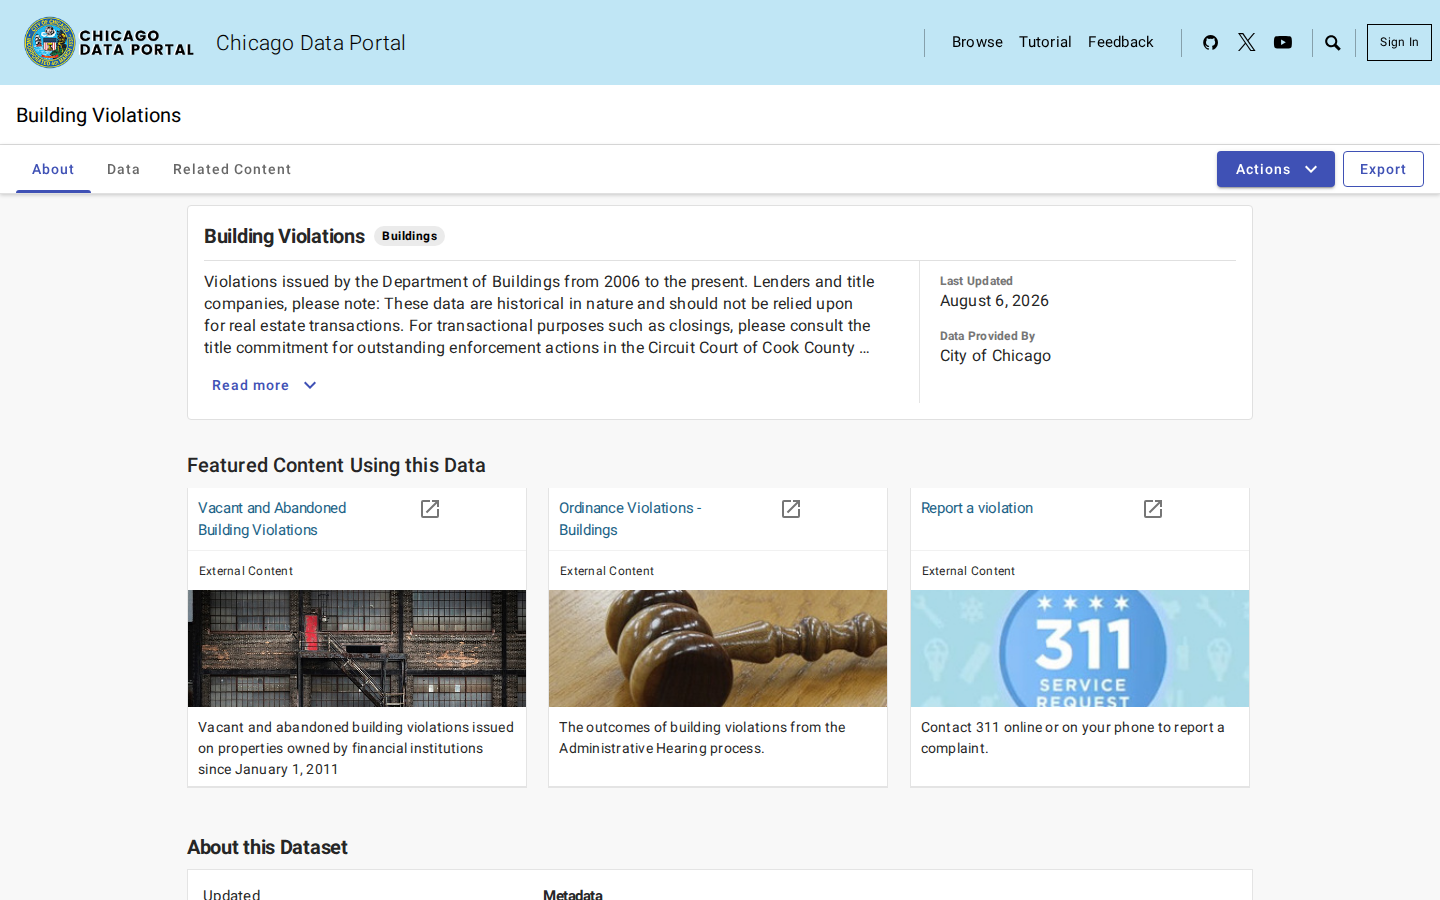Click 'The outcomes of building violations' description
The height and width of the screenshot is (900, 1440).
702,738
